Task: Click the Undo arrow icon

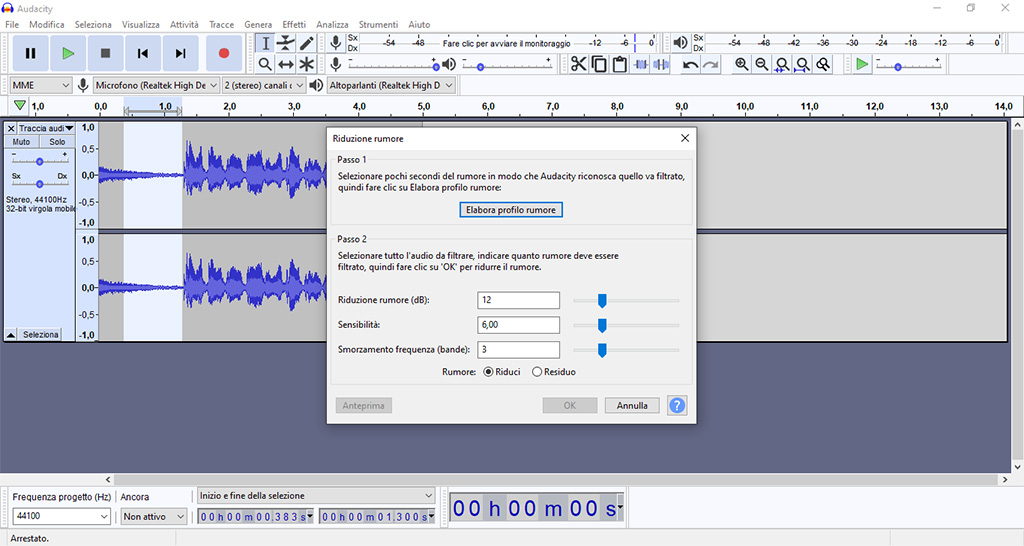Action: (x=690, y=64)
